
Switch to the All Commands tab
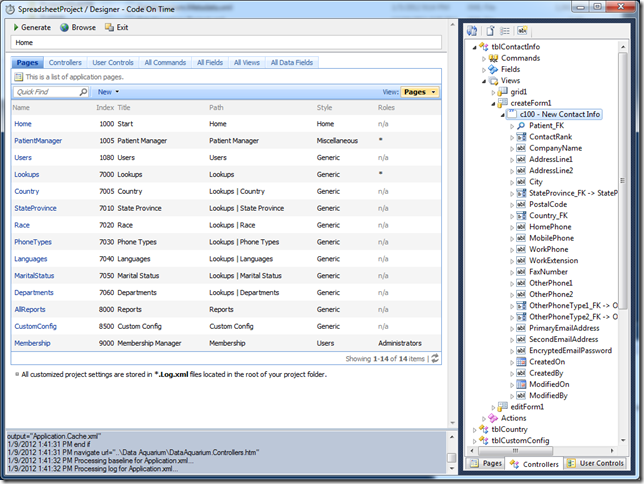(165, 62)
